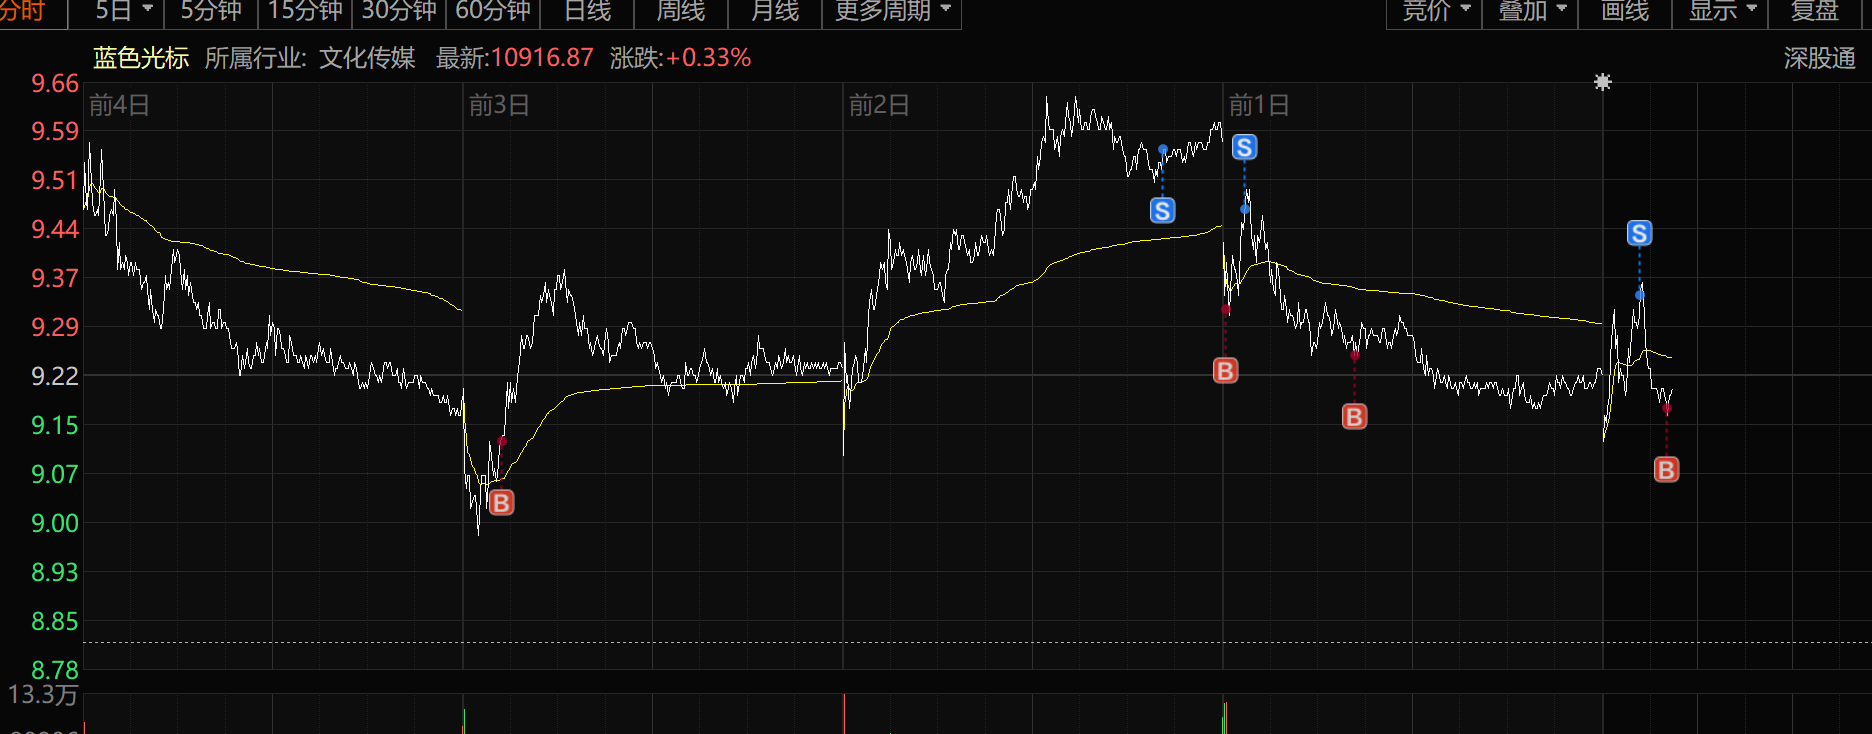The image size is (1872, 734).
Task: Click the 前4日 day label
Action: (119, 105)
